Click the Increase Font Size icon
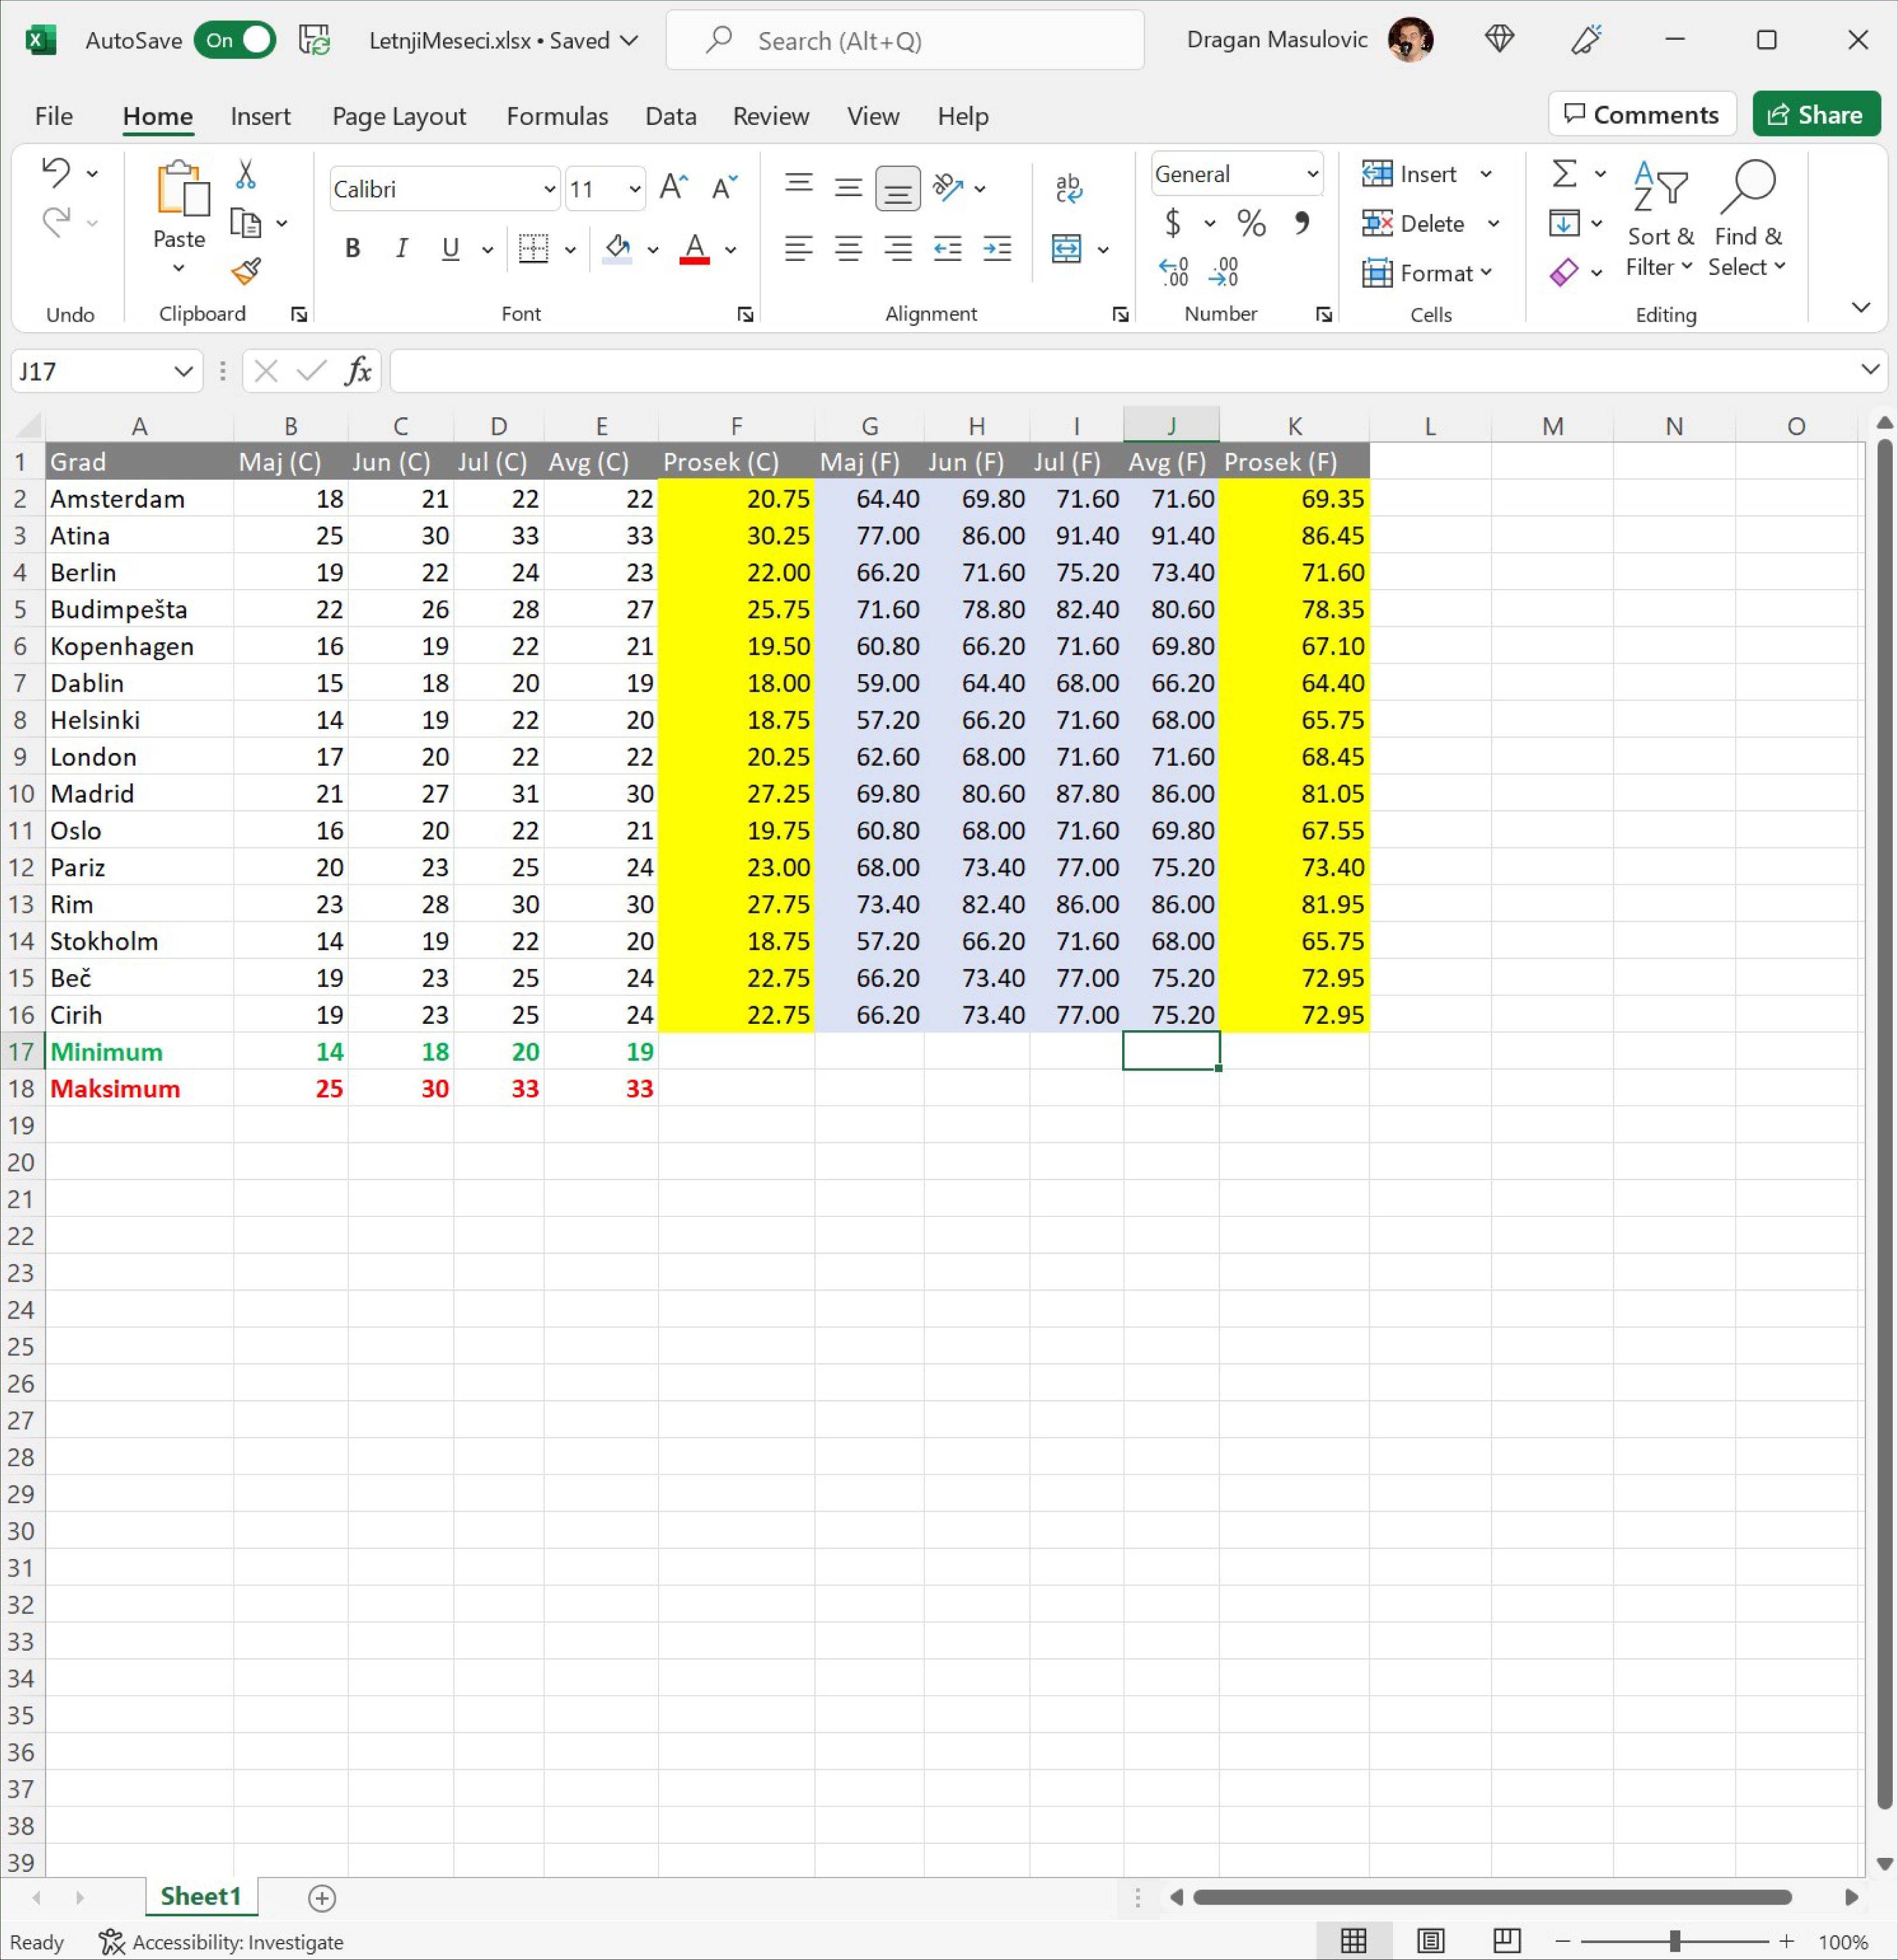1898x1960 pixels. pyautogui.click(x=673, y=188)
